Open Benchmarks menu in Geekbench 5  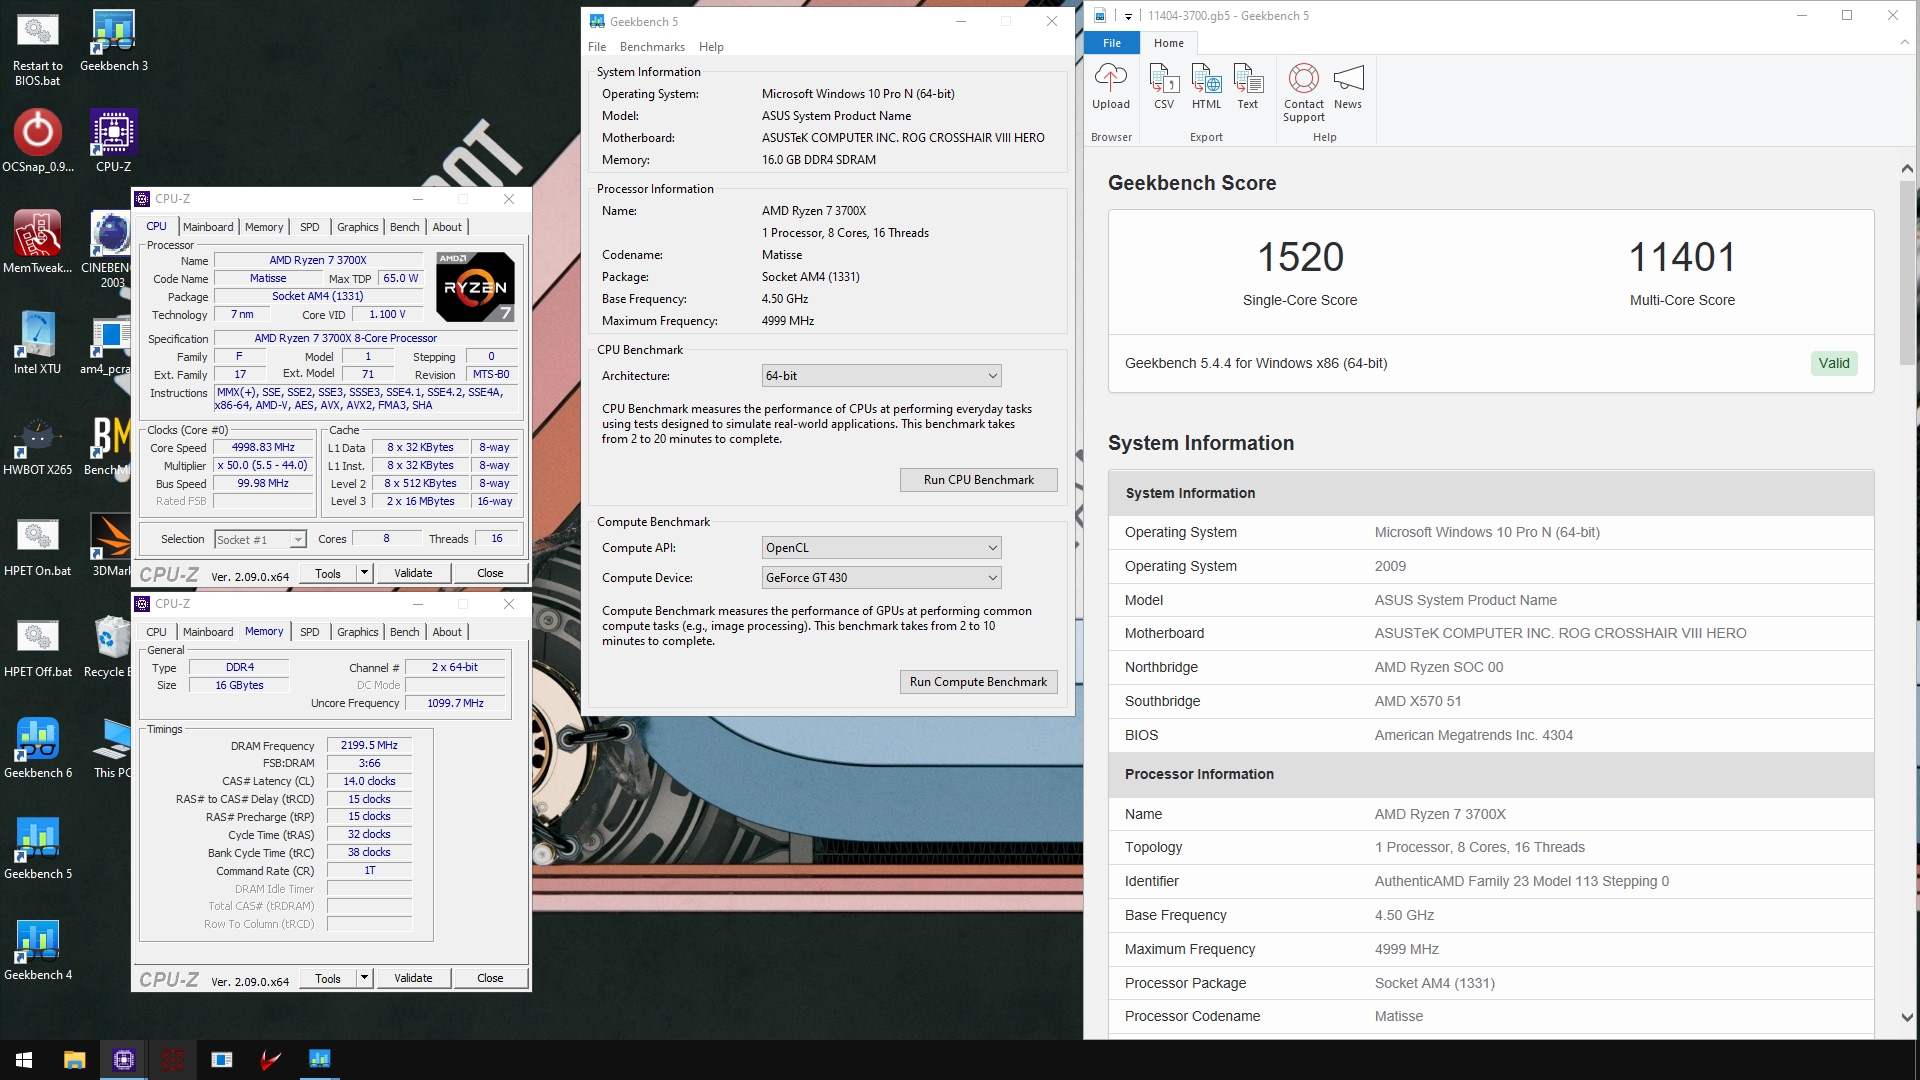pyautogui.click(x=652, y=47)
